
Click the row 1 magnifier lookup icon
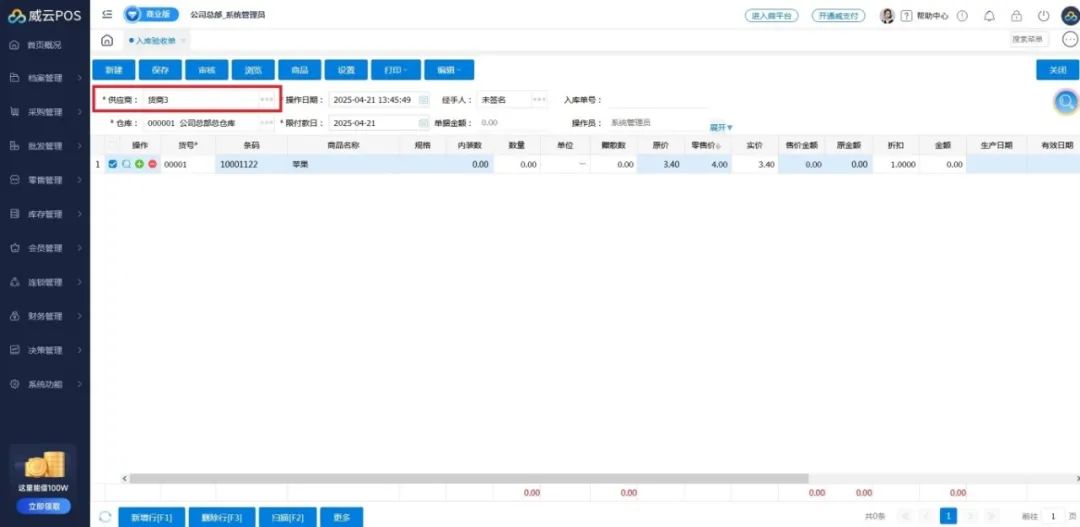(126, 165)
